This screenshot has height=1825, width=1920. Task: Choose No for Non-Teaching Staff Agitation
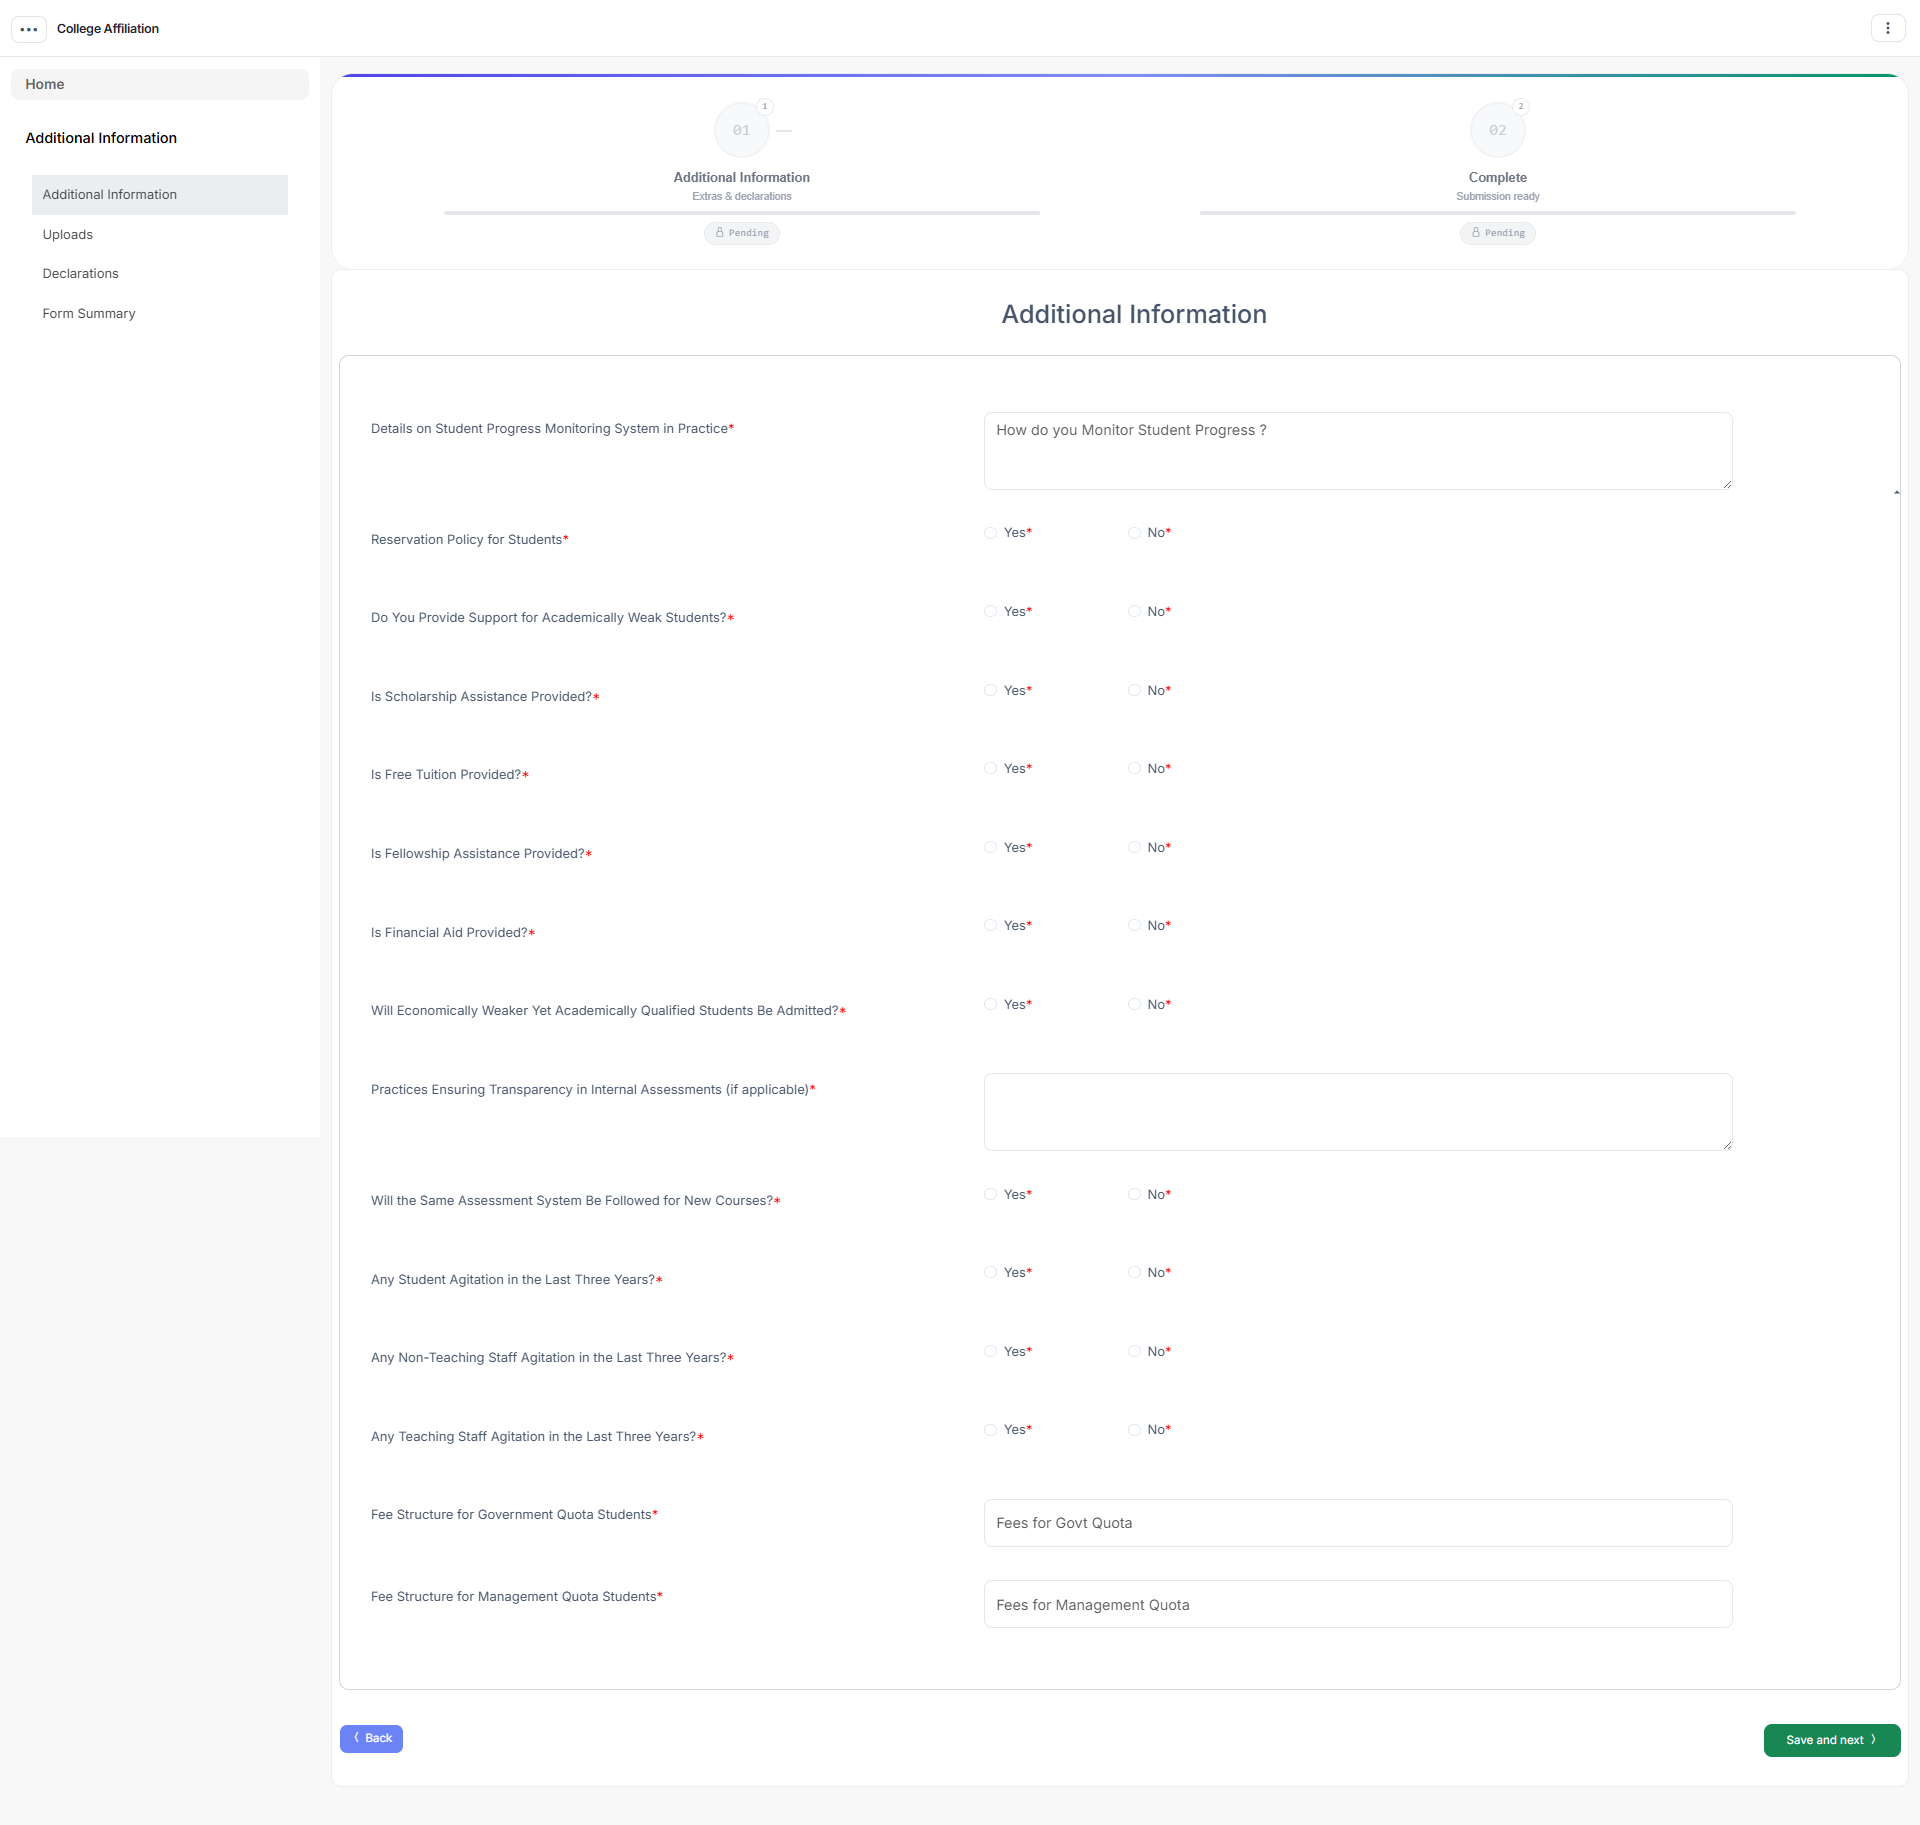1134,1351
